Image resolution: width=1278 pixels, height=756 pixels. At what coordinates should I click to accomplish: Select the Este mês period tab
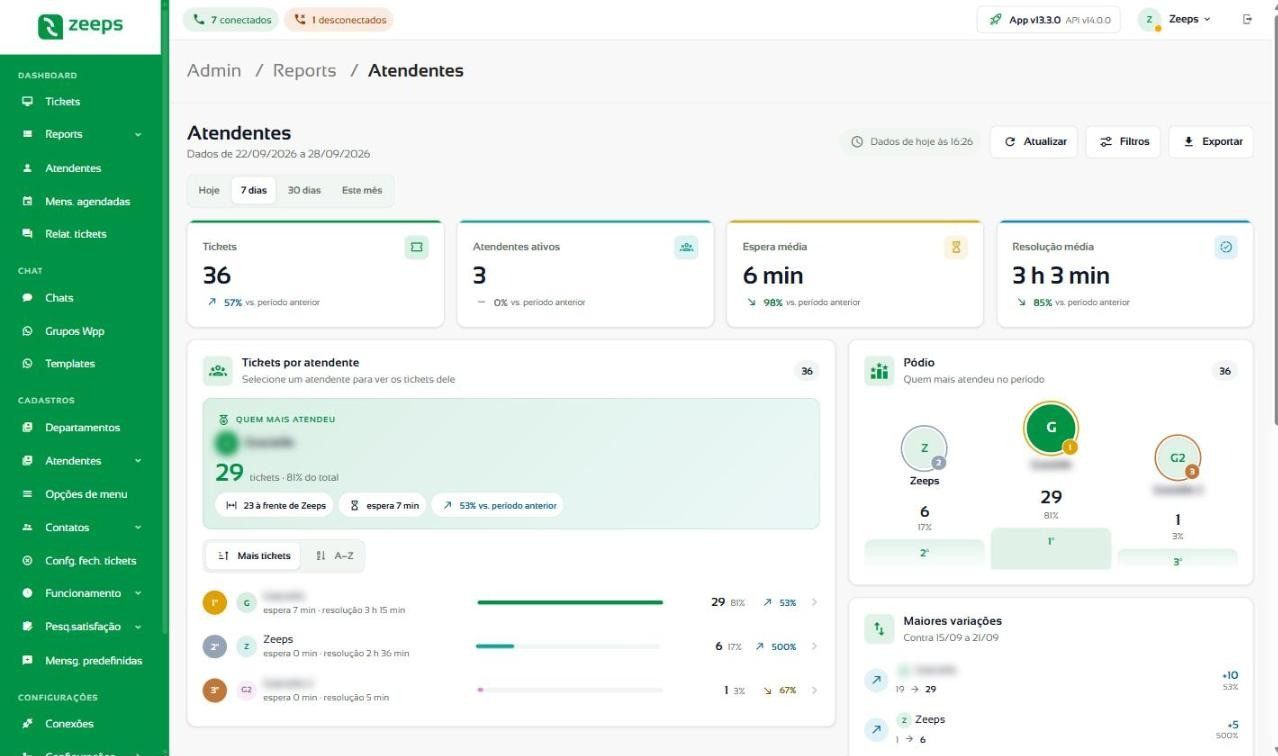point(362,191)
